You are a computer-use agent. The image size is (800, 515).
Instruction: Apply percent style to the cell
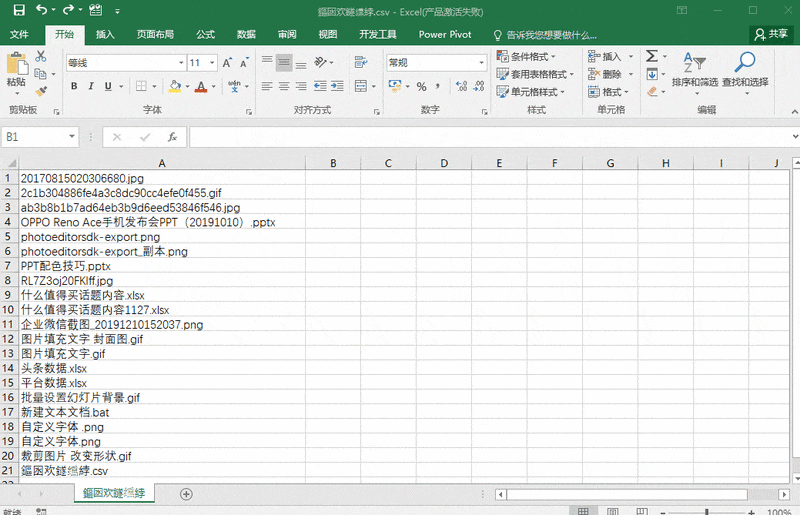tap(421, 87)
